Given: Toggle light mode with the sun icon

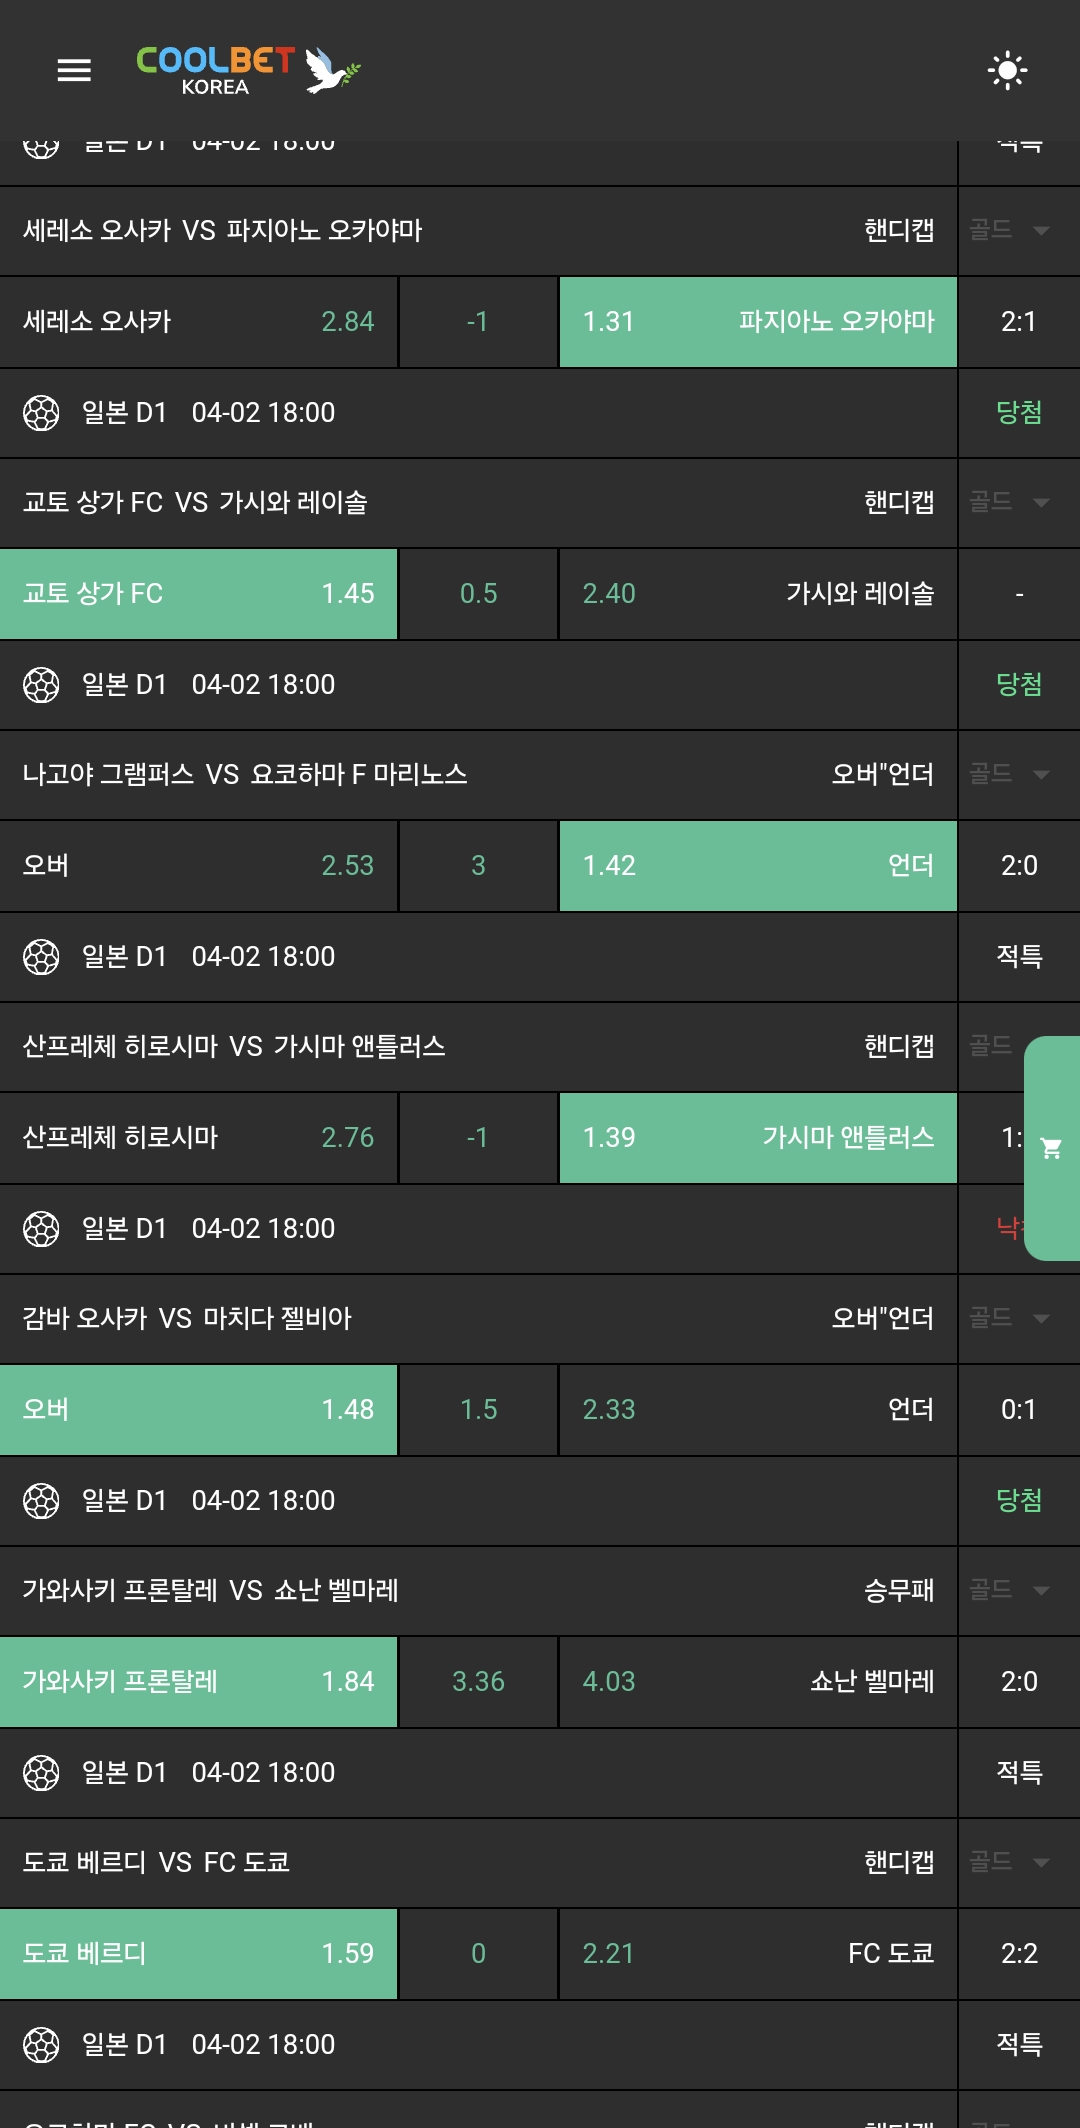Looking at the screenshot, I should 1007,70.
